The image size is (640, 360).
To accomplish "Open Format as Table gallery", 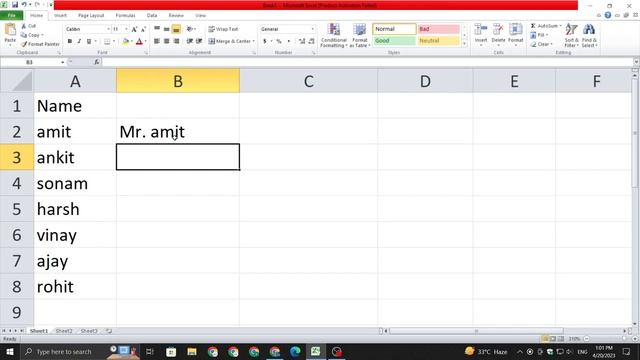I will [x=360, y=36].
